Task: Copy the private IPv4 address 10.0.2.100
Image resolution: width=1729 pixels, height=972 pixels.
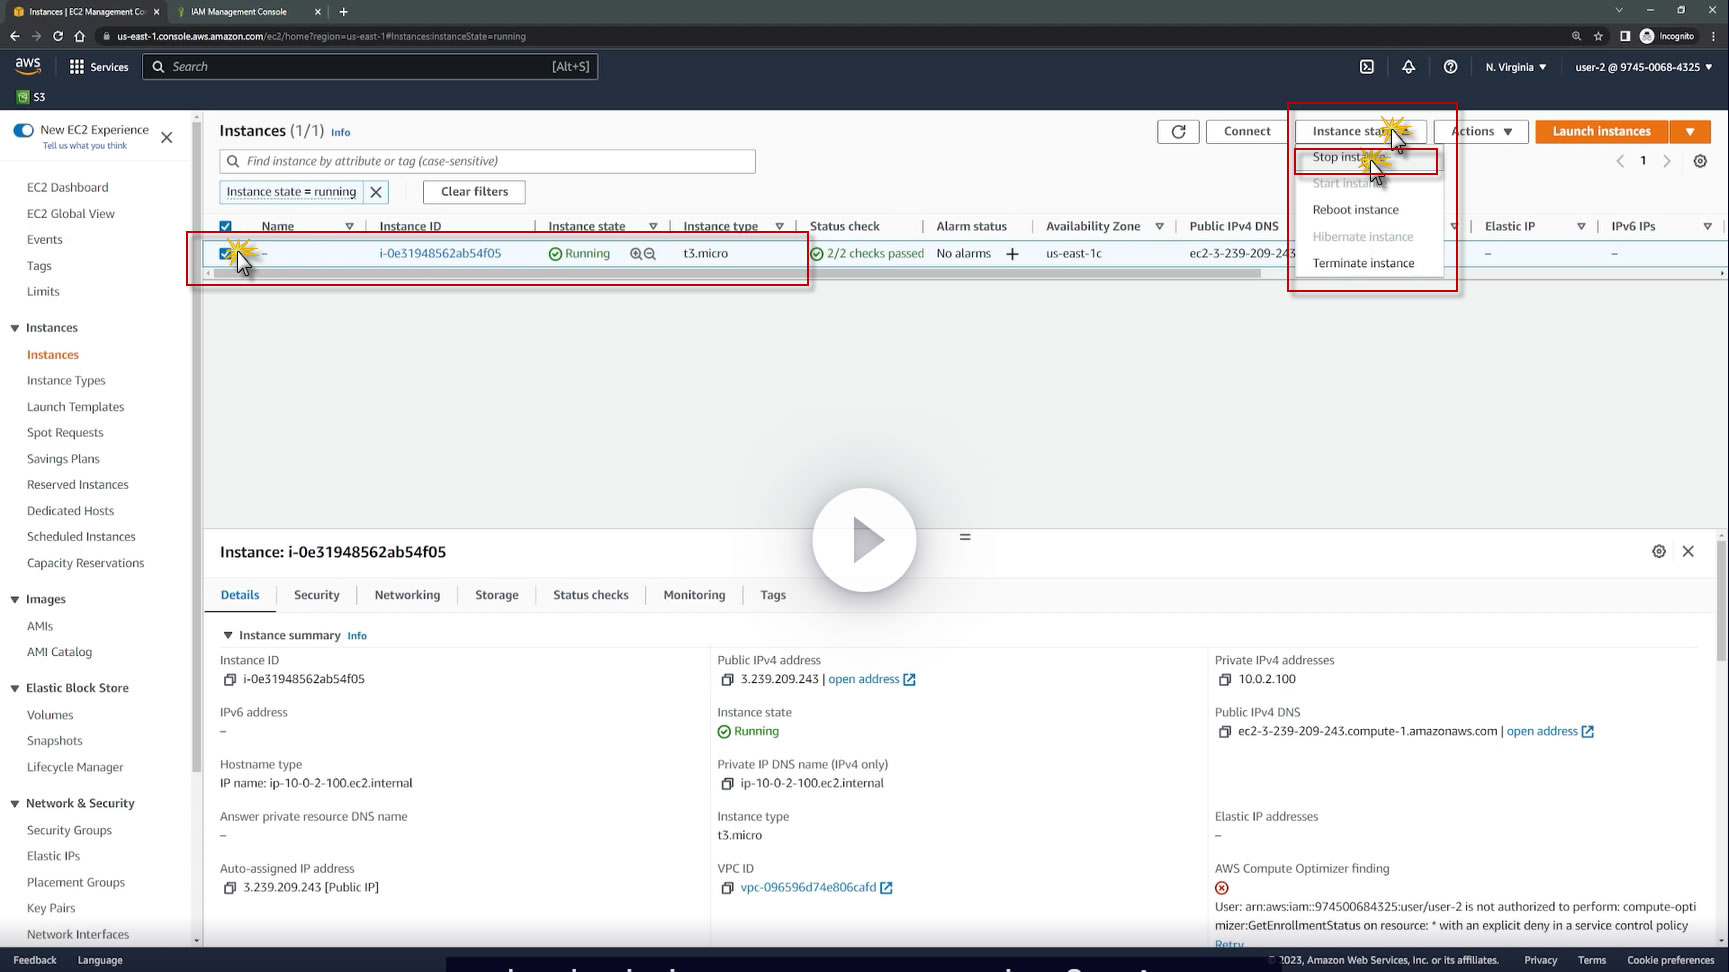Action: [1225, 680]
